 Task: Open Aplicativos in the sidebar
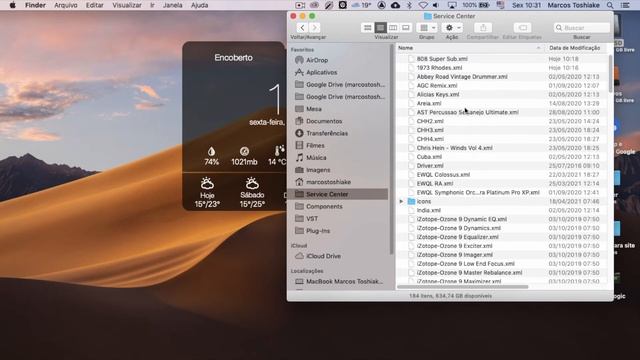click(322, 72)
